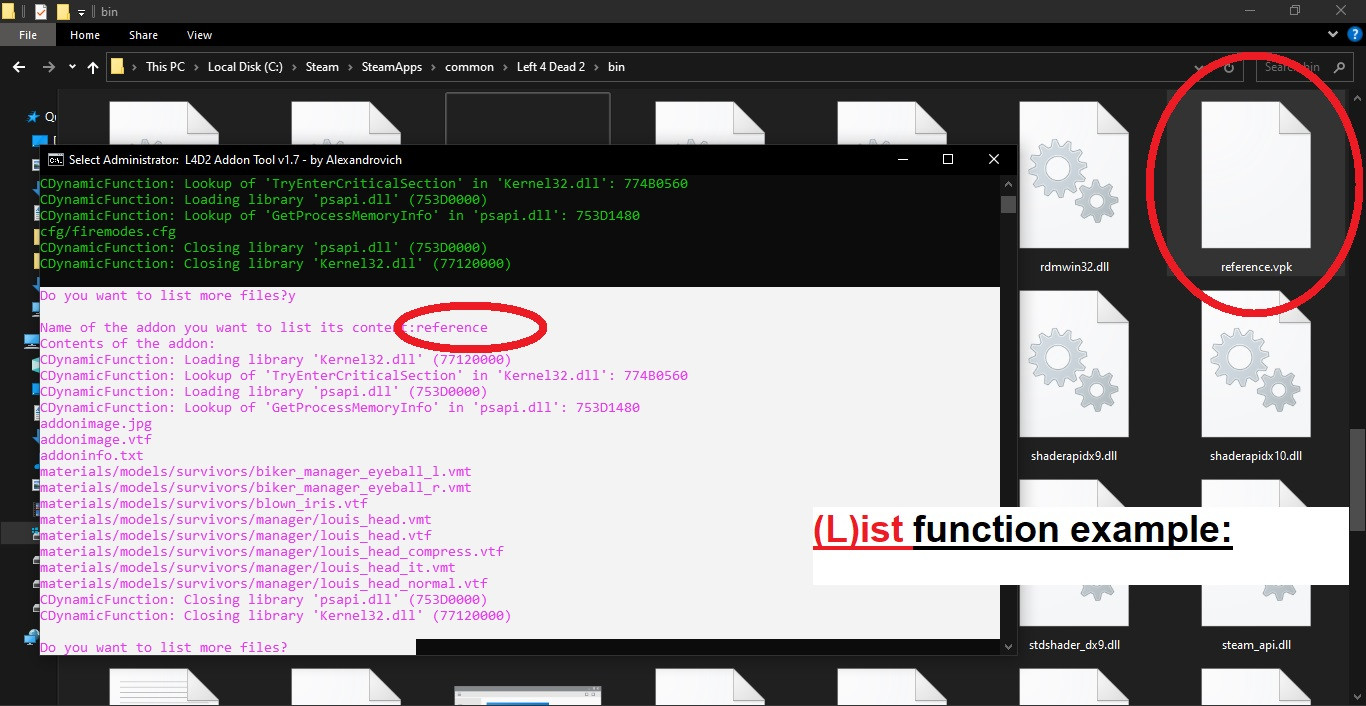Close the L4D2 Addon Tool console window
The height and width of the screenshot is (706, 1366).
point(994,160)
